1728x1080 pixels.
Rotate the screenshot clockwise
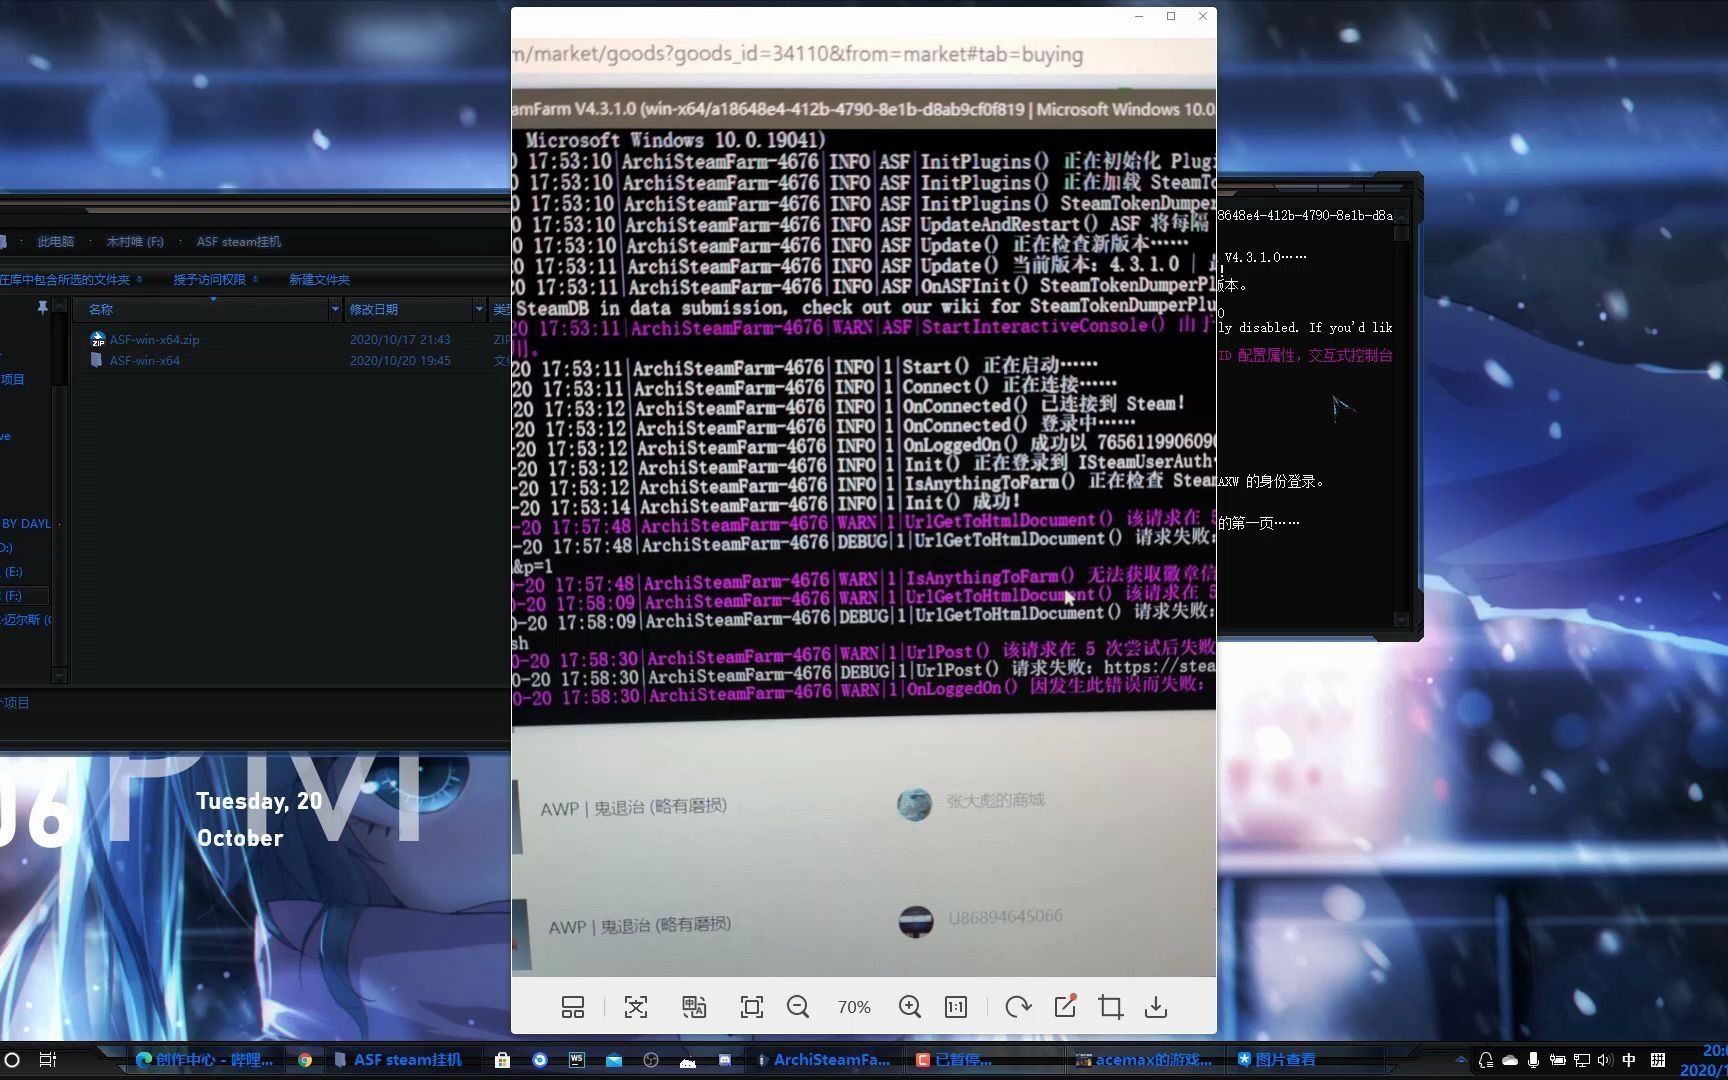pos(1018,1007)
